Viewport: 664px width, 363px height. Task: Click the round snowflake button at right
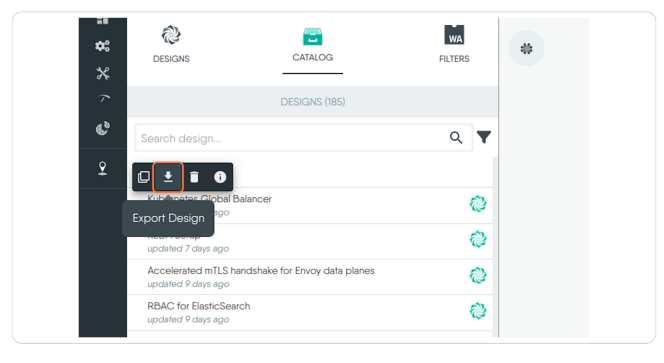pyautogui.click(x=526, y=48)
